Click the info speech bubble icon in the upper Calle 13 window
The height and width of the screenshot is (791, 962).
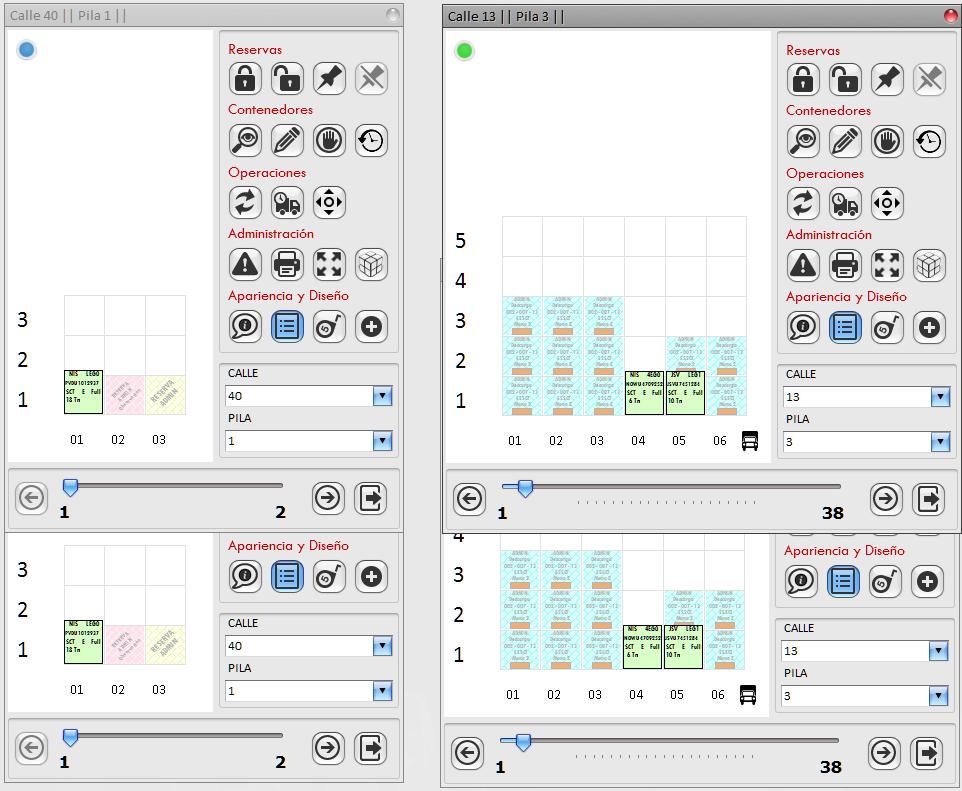tap(803, 328)
